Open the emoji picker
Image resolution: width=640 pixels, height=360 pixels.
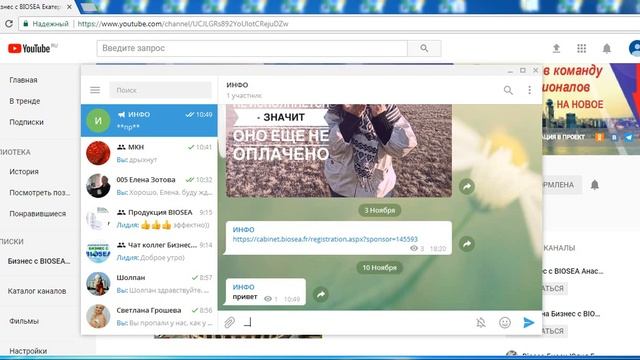point(505,323)
